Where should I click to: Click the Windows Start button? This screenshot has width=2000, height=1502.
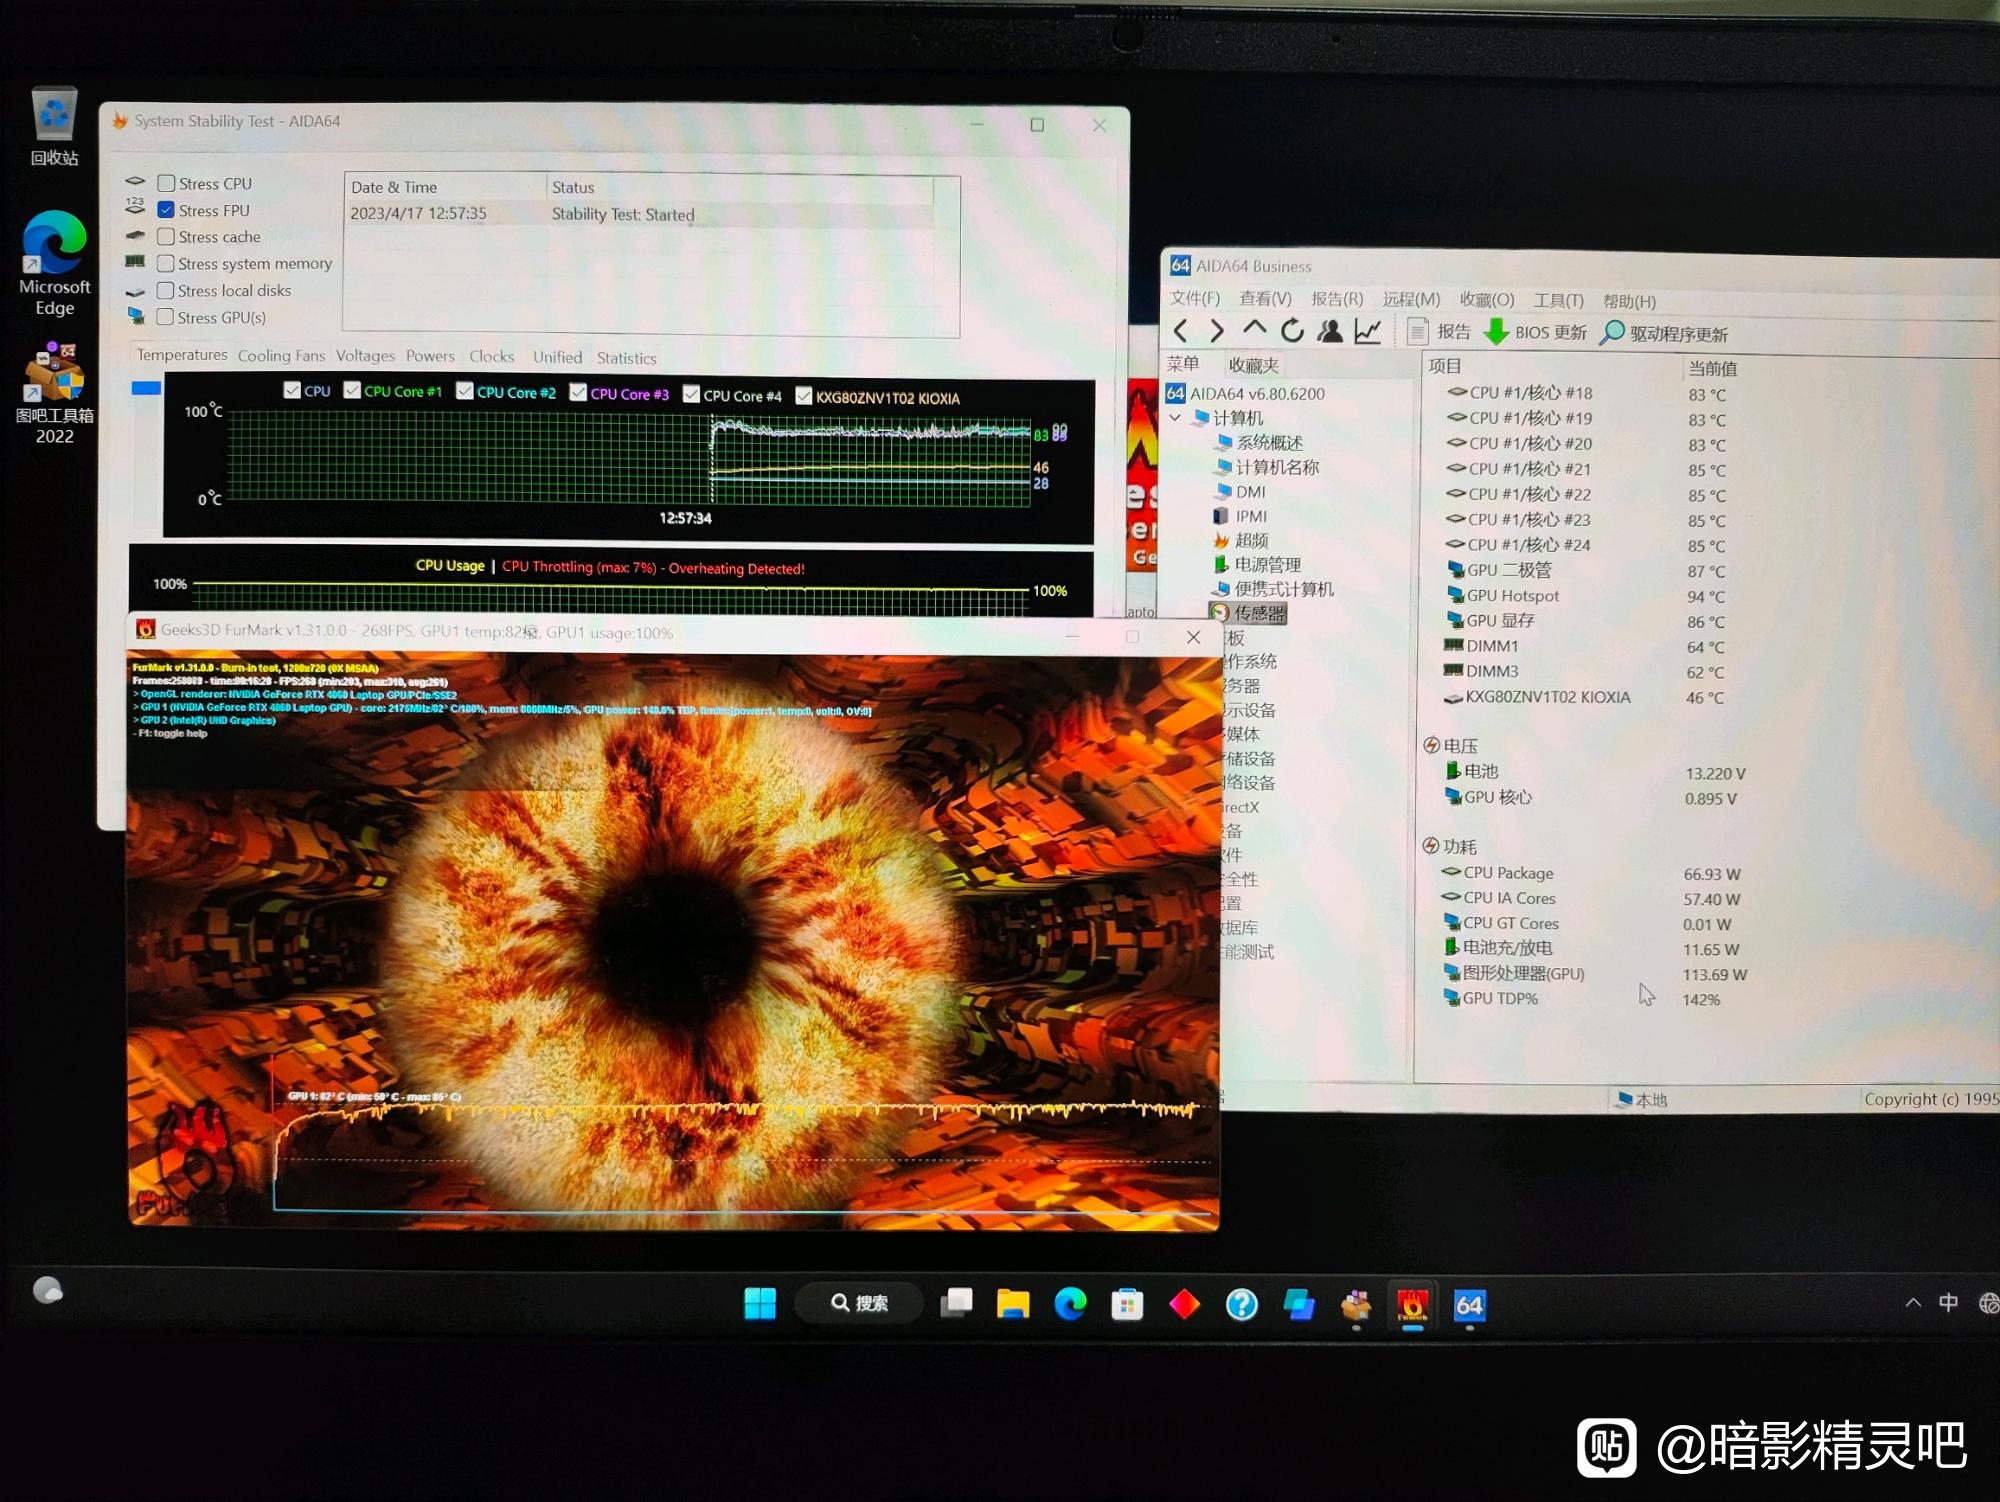(x=760, y=1303)
